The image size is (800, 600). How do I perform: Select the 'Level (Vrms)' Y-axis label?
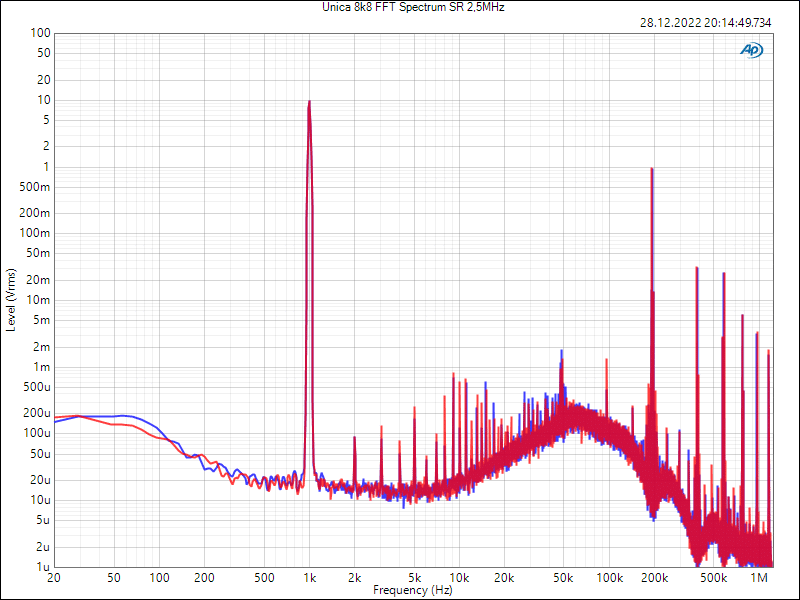pyautogui.click(x=11, y=300)
